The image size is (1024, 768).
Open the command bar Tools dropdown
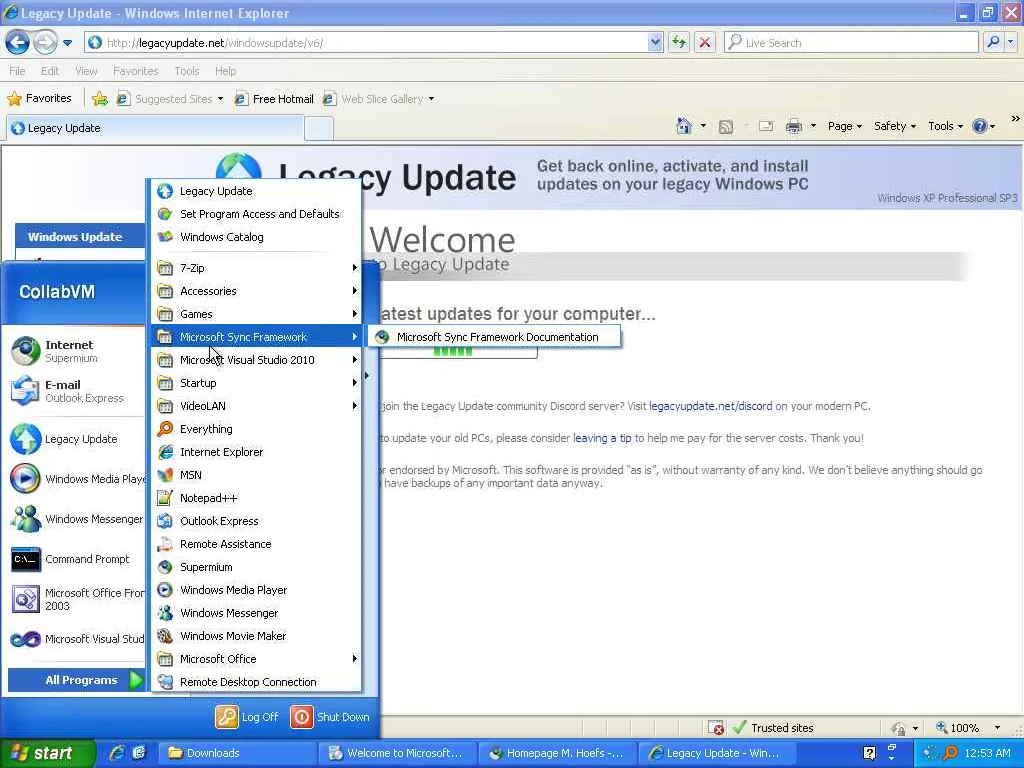click(x=945, y=126)
